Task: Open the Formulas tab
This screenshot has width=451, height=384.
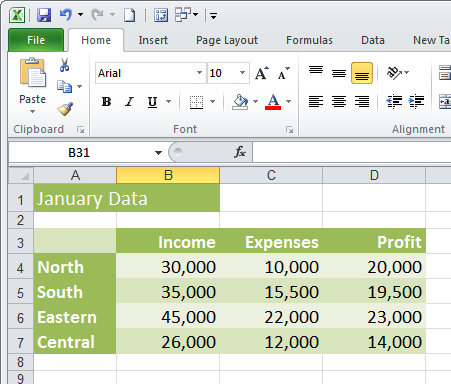Action: (x=309, y=40)
